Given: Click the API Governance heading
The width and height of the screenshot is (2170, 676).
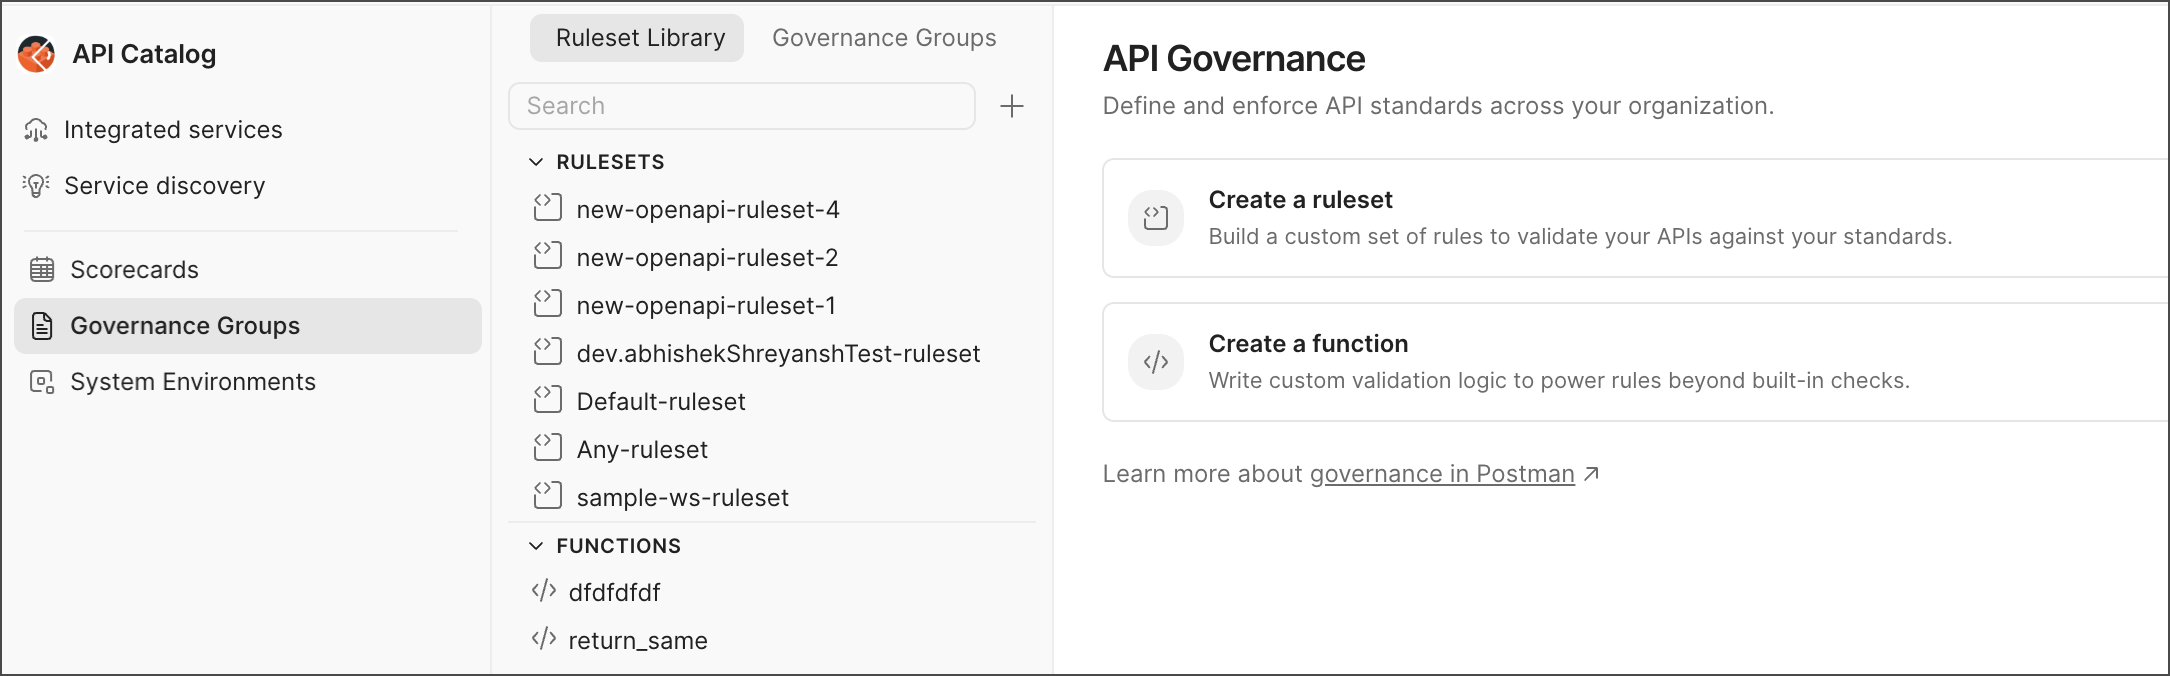Looking at the screenshot, I should 1234,59.
